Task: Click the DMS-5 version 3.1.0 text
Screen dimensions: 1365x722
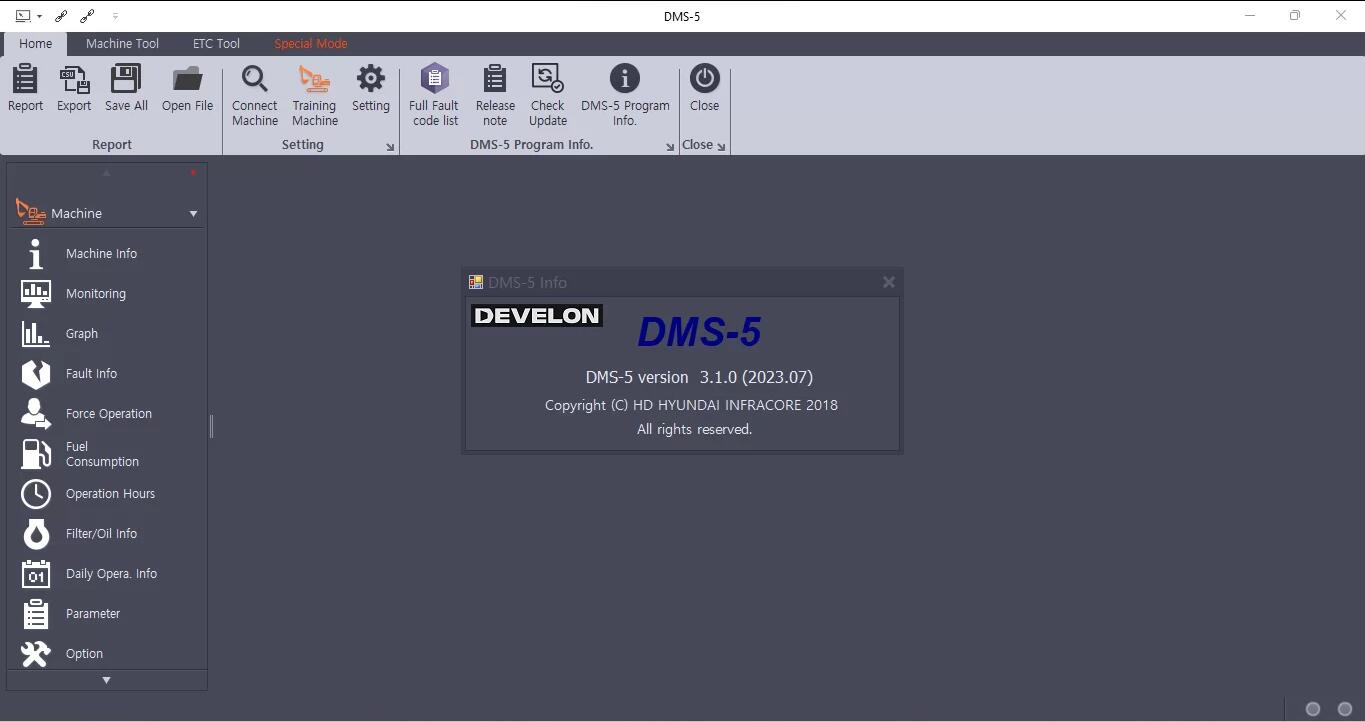Action: [x=699, y=377]
